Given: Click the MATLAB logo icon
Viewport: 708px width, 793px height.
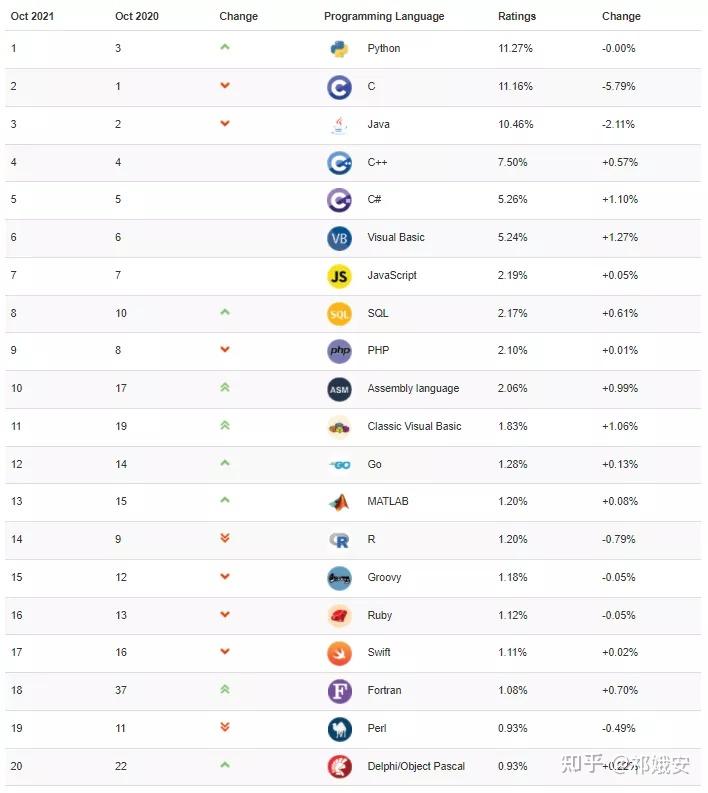Looking at the screenshot, I should tap(339, 502).
